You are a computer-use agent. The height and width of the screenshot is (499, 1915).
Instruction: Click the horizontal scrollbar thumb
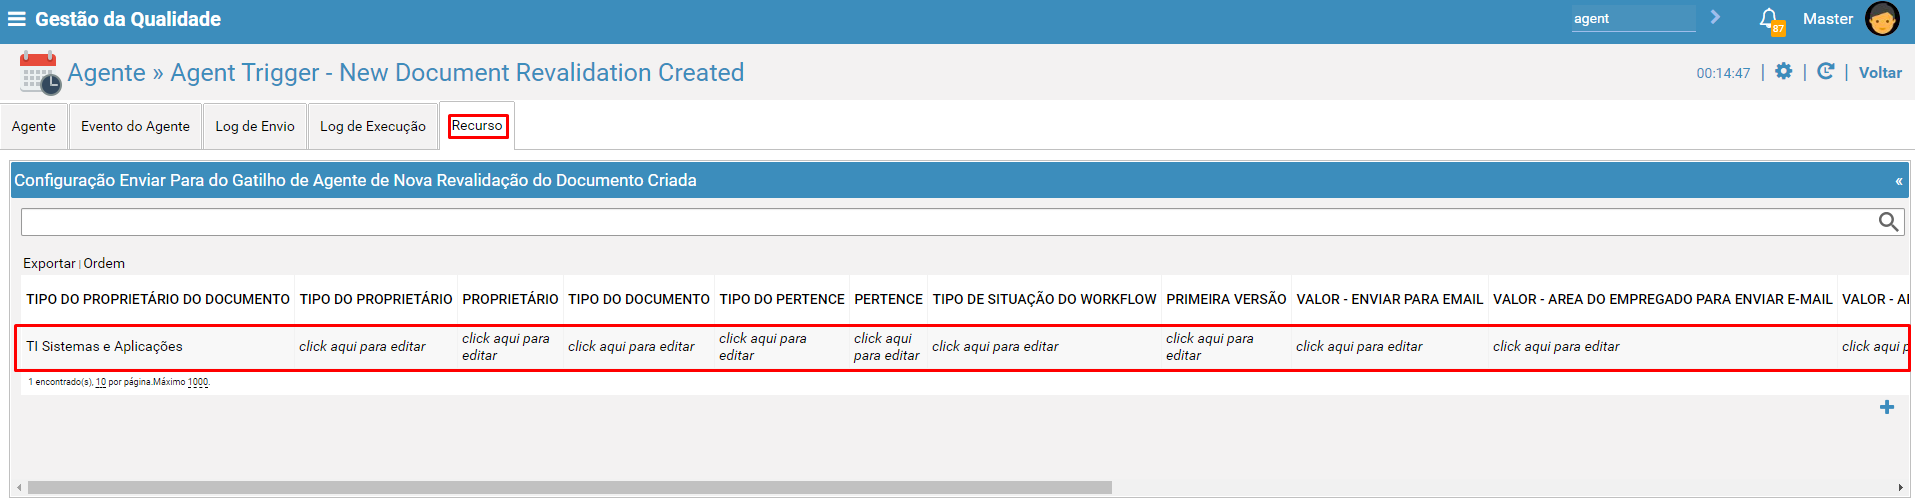[570, 488]
